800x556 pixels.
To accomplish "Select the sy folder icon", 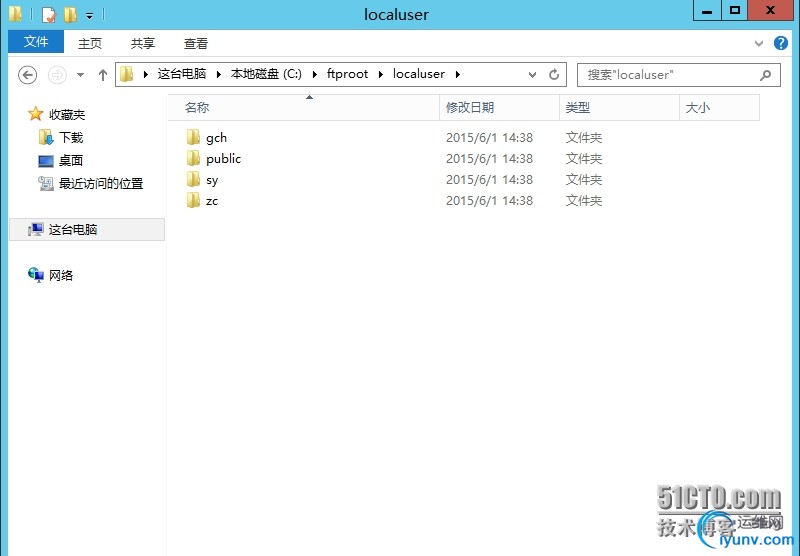I will click(x=193, y=179).
